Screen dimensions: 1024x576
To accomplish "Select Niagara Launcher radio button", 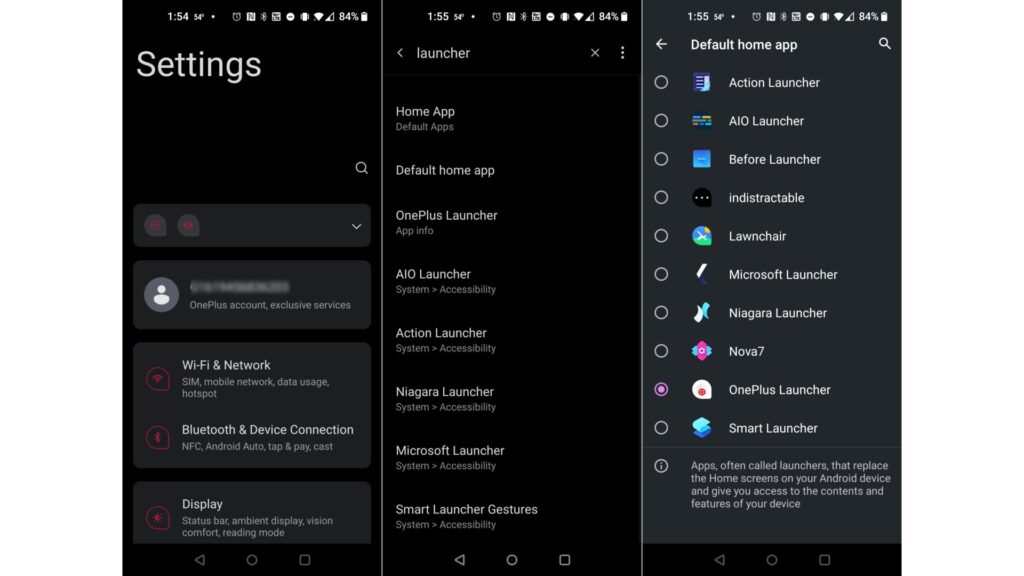I will 661,313.
